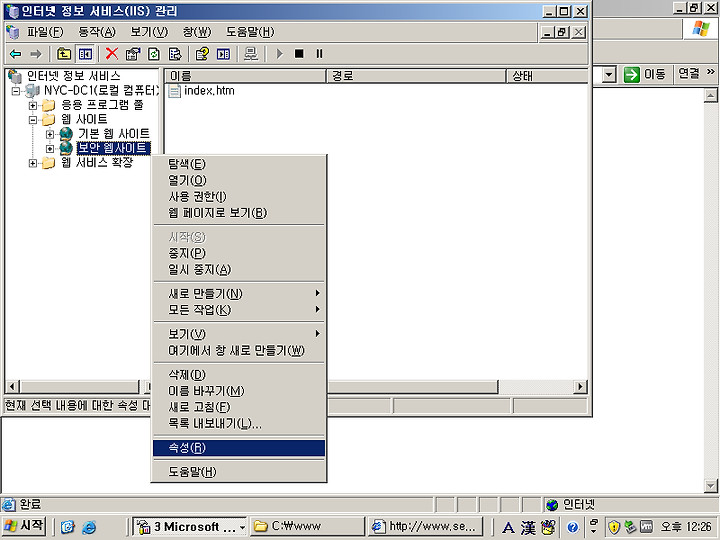The image size is (720, 540).
Task: Switch to http://www.se... taskbar button
Action: [426, 526]
